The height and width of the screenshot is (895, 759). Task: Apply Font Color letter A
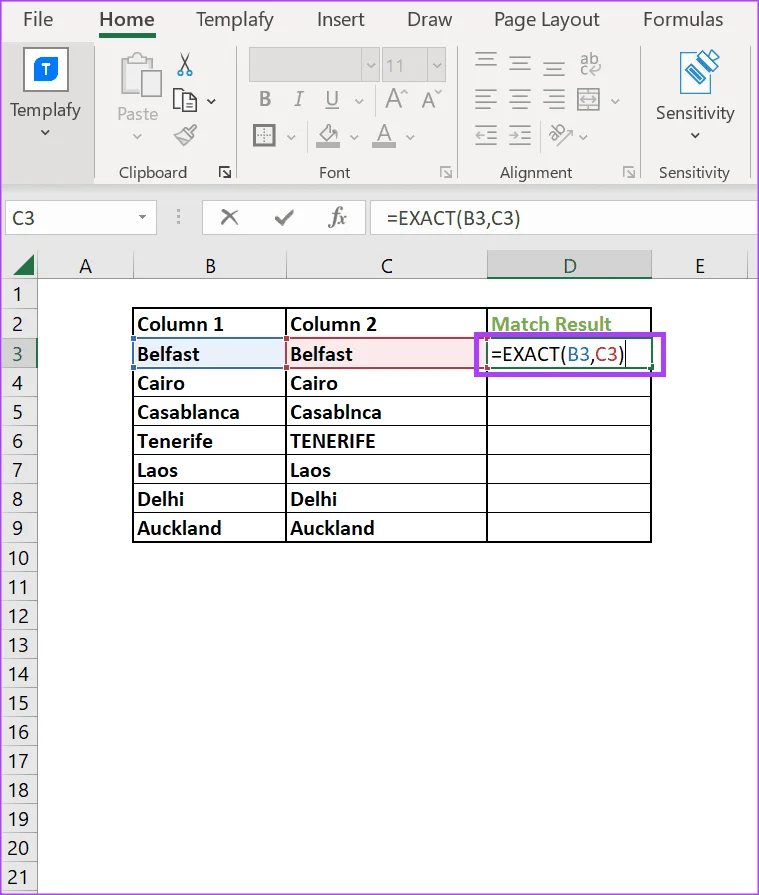point(384,136)
